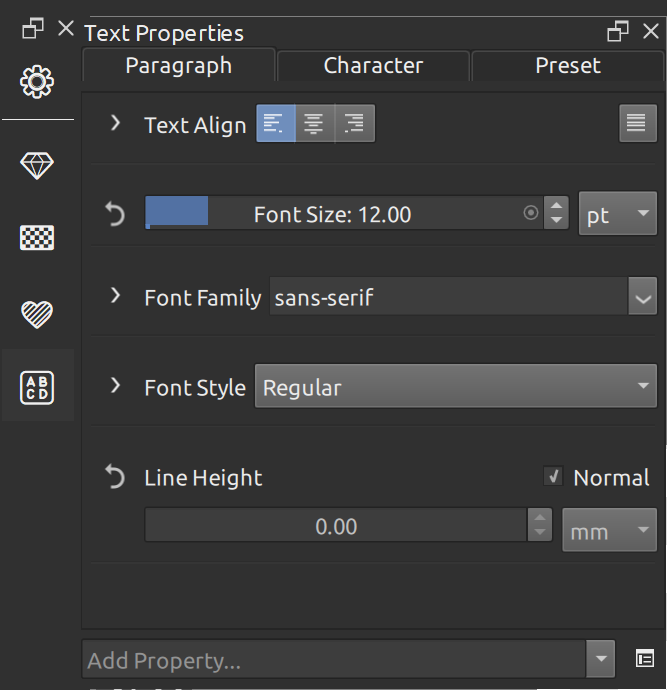Select the checkerboard pattern sidebar icon
Screen dimensions: 667x690
point(37,238)
